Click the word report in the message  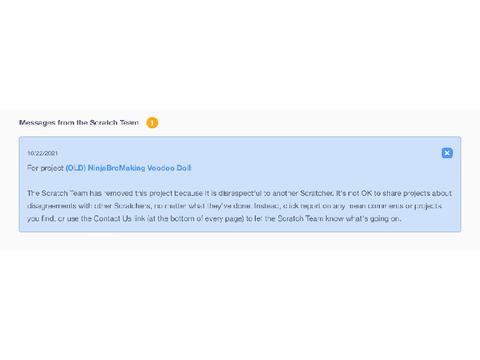(x=311, y=206)
